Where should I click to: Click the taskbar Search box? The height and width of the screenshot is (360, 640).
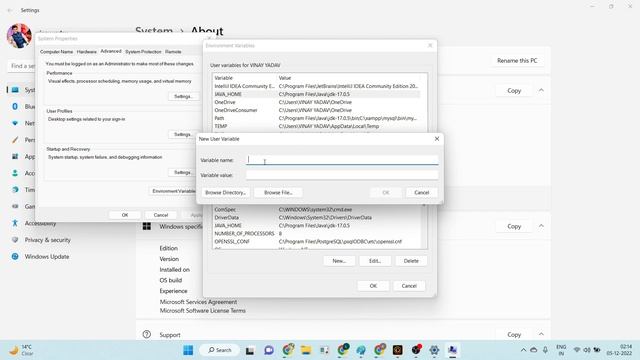pyautogui.click(x=220, y=350)
